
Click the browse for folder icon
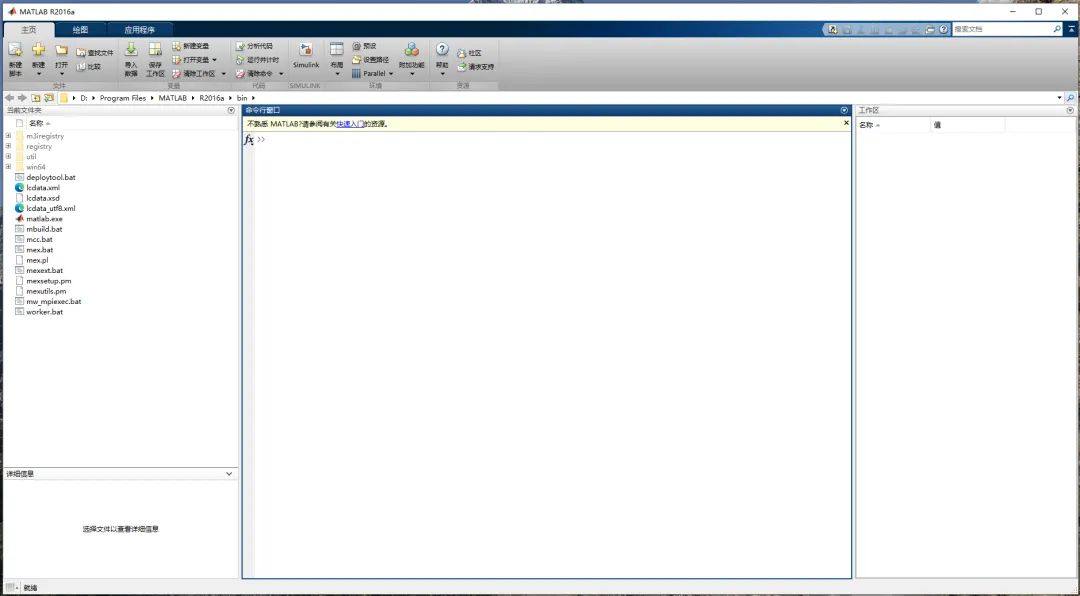[x=49, y=98]
